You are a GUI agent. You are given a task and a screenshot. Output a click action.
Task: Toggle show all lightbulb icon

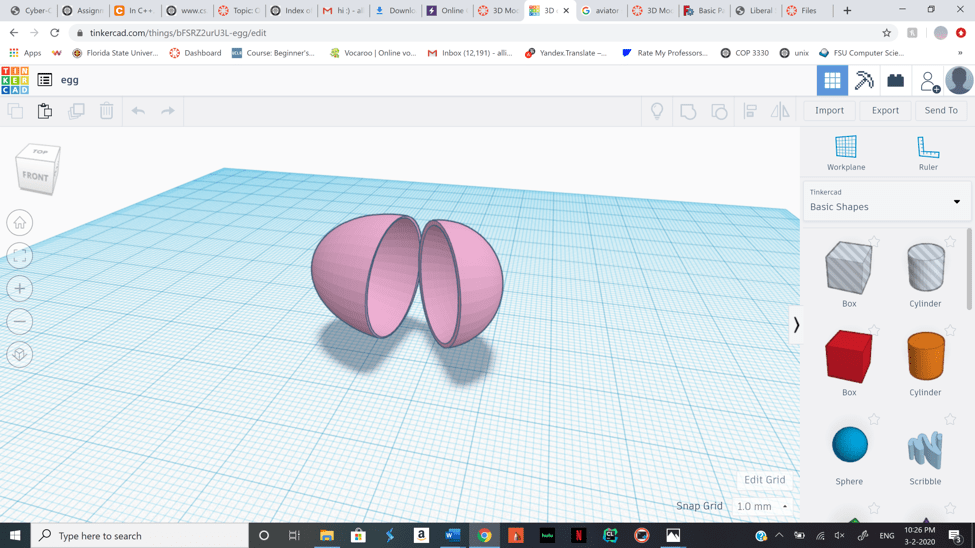(657, 111)
